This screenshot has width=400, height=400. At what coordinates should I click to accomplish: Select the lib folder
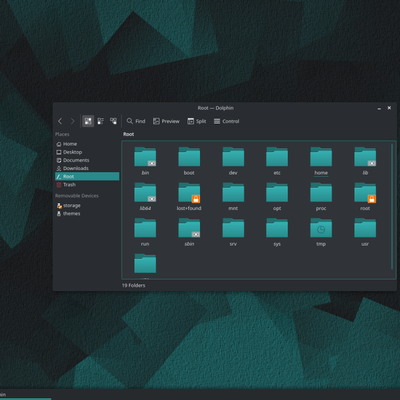pos(365,161)
